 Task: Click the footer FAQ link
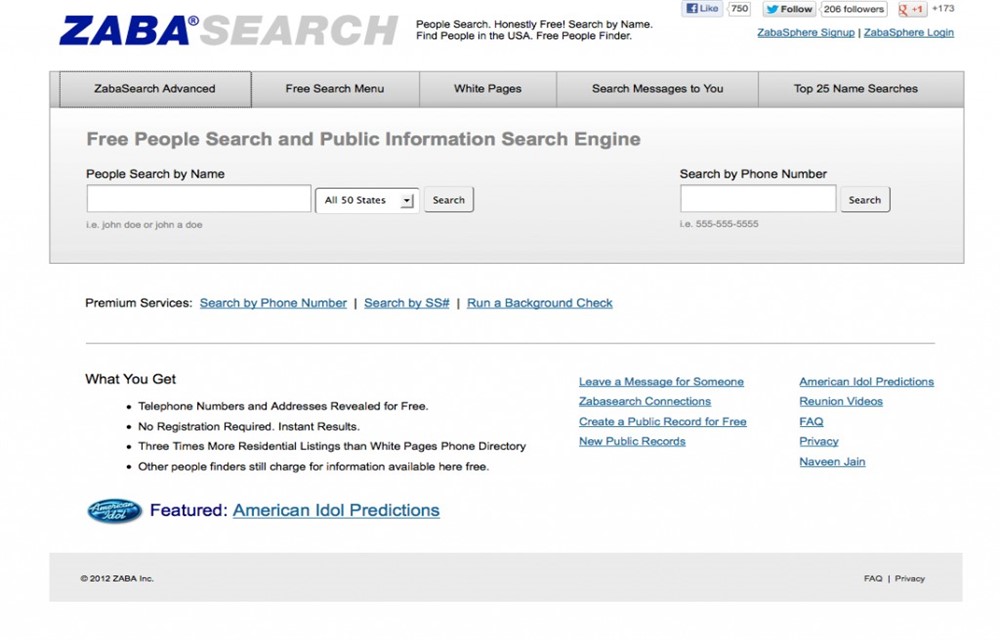[x=873, y=579]
